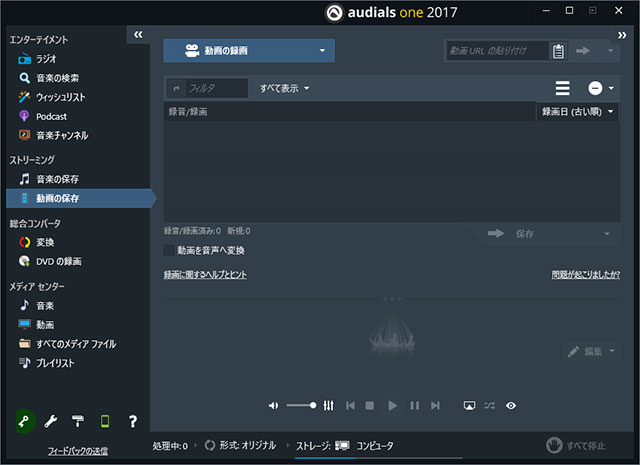Click ストレージ: コンピュータ storage setting
This screenshot has width=640, height=465.
[345, 446]
